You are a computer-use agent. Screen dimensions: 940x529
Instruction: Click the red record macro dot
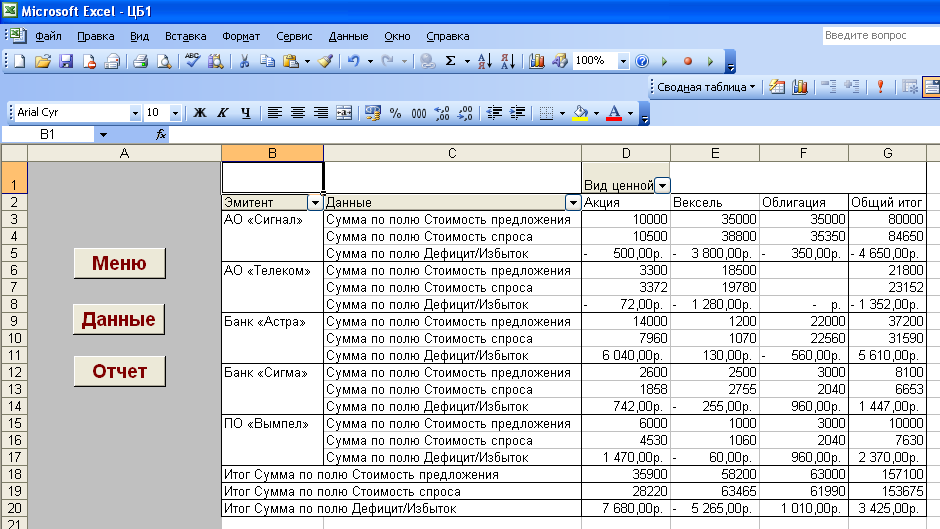[688, 61]
